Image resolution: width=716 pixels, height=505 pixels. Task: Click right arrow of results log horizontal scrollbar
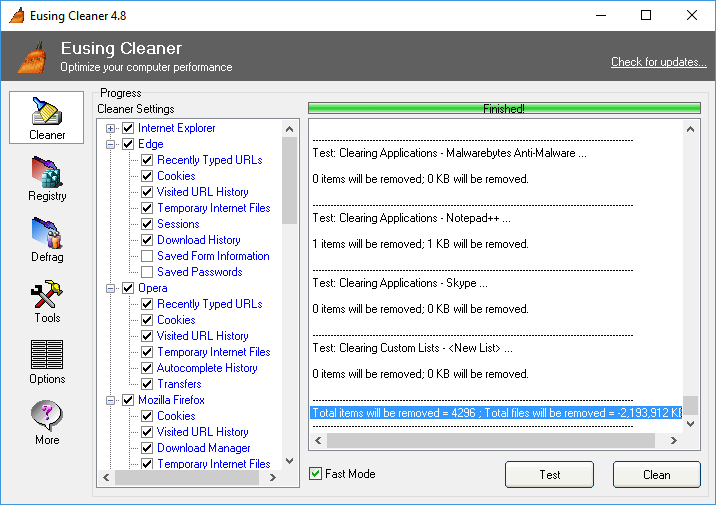pos(674,441)
